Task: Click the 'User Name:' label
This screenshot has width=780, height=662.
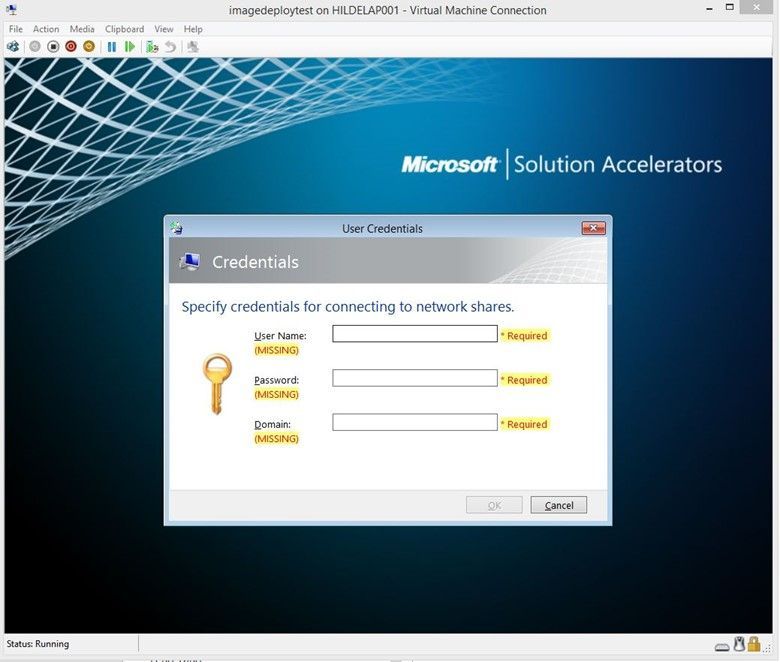Action: point(280,336)
